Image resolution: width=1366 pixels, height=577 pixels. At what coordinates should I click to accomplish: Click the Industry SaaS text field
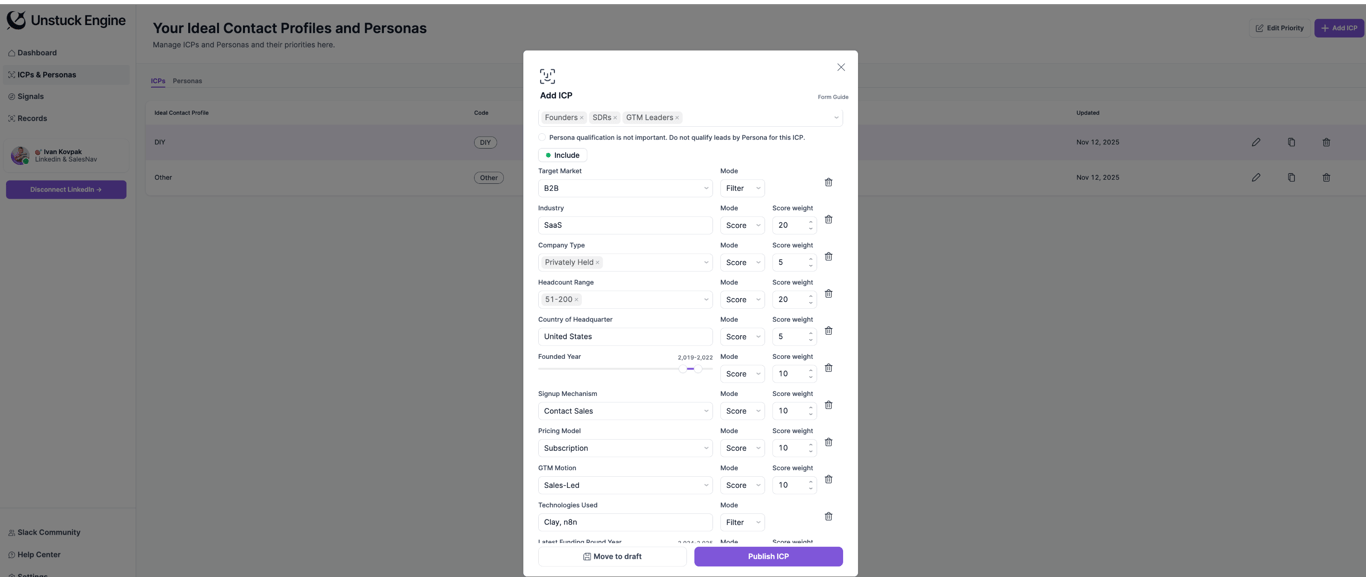point(625,226)
